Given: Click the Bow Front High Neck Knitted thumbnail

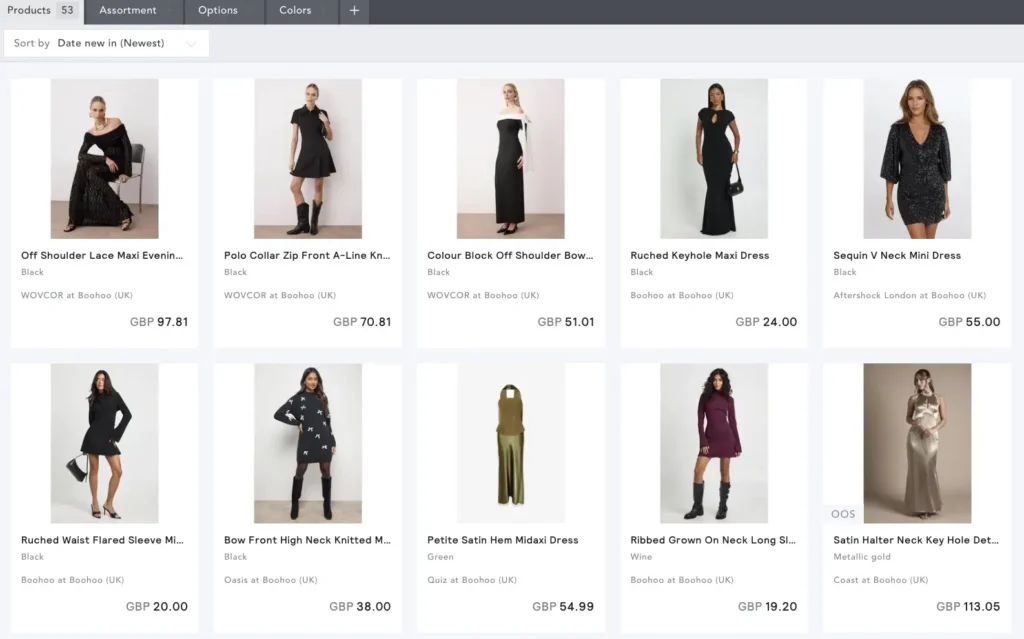Looking at the screenshot, I should (307, 443).
